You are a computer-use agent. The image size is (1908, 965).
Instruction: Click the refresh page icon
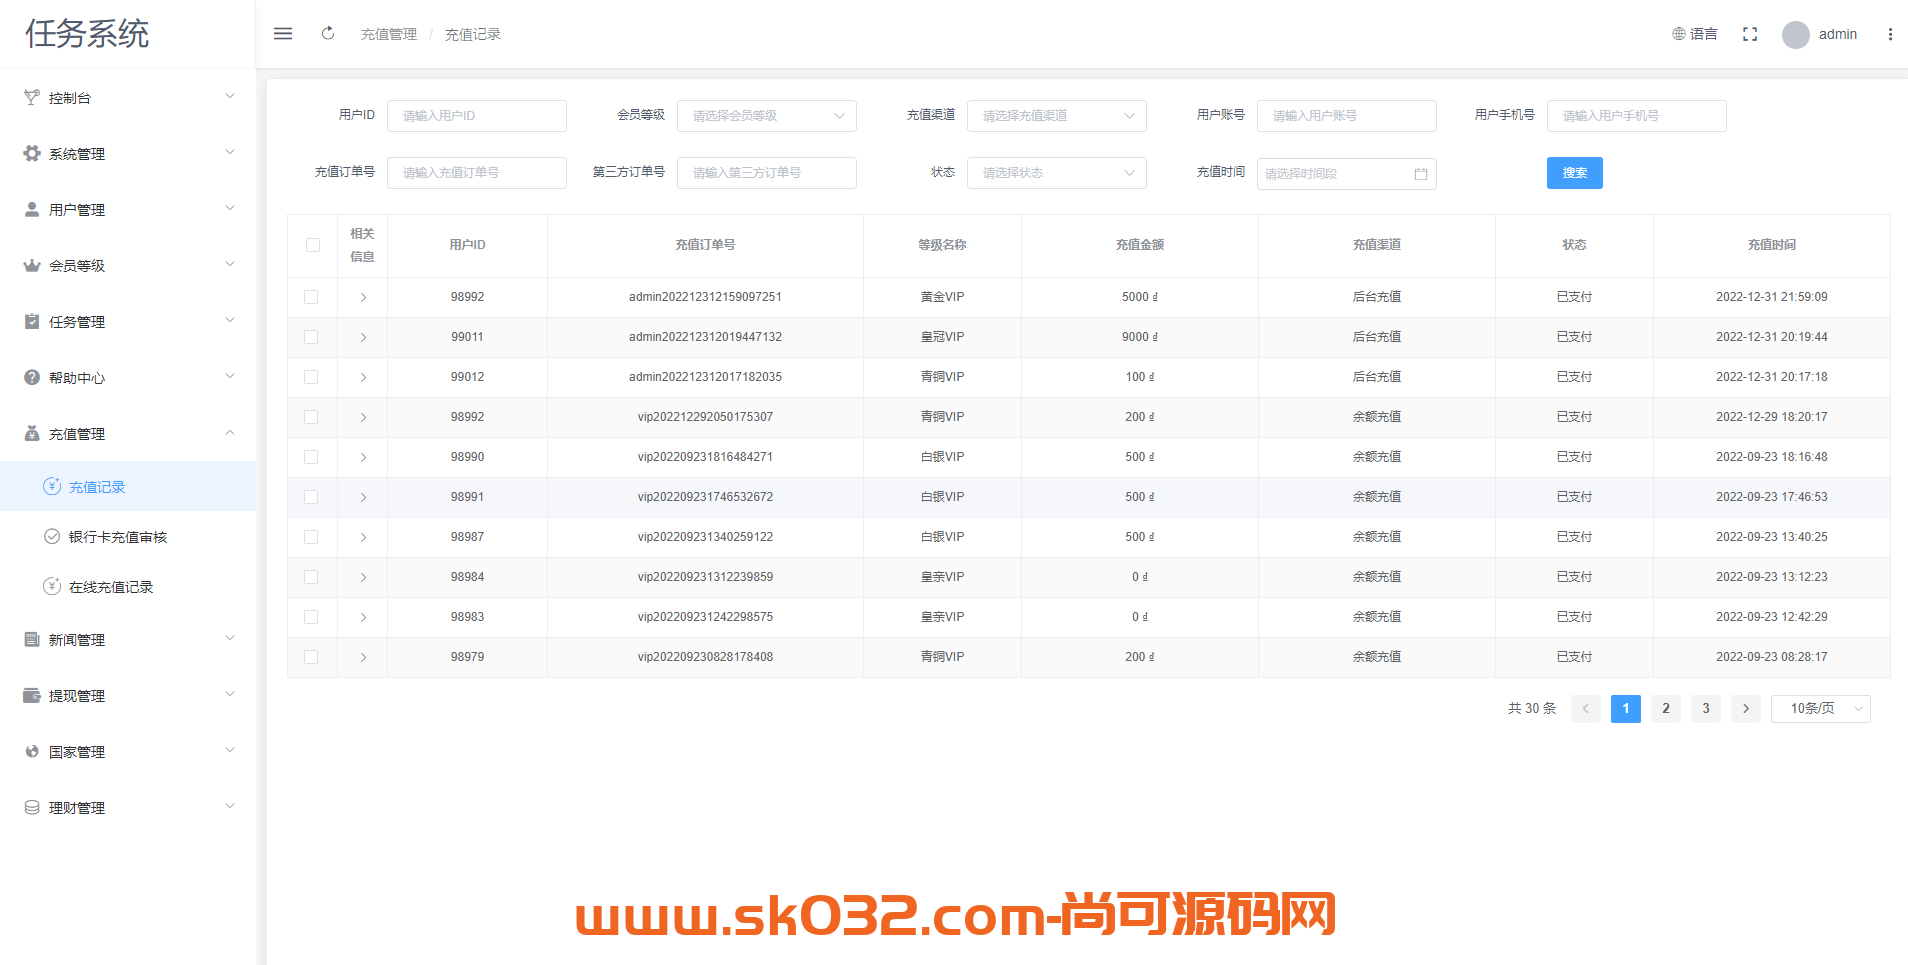[328, 34]
